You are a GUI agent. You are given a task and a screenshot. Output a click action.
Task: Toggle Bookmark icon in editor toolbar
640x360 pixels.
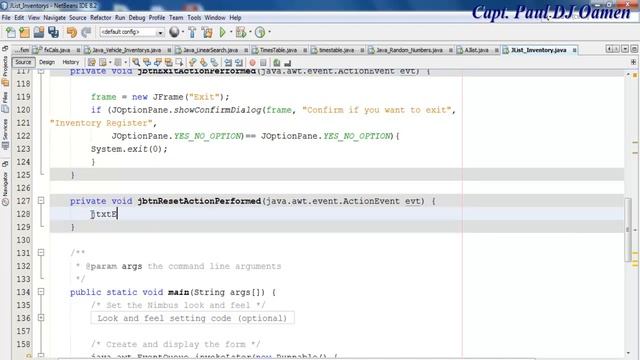[214, 62]
